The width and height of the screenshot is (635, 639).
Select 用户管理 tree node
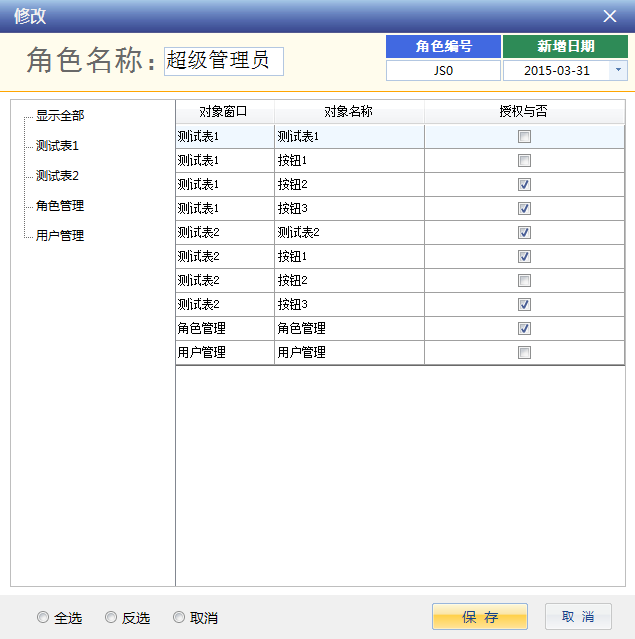tap(60, 236)
